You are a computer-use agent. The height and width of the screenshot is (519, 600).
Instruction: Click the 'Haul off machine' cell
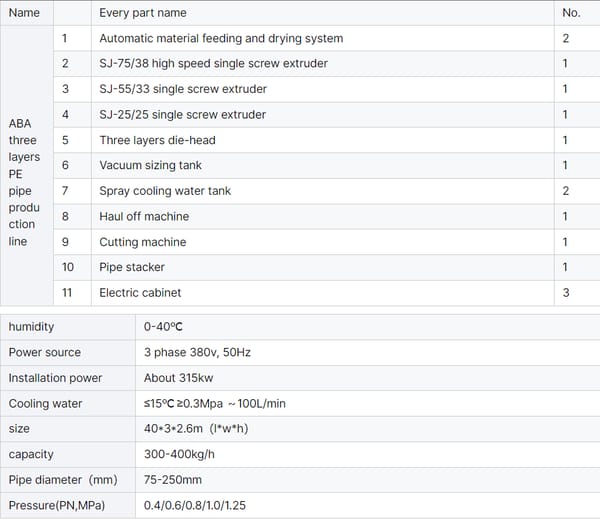pyautogui.click(x=144, y=216)
